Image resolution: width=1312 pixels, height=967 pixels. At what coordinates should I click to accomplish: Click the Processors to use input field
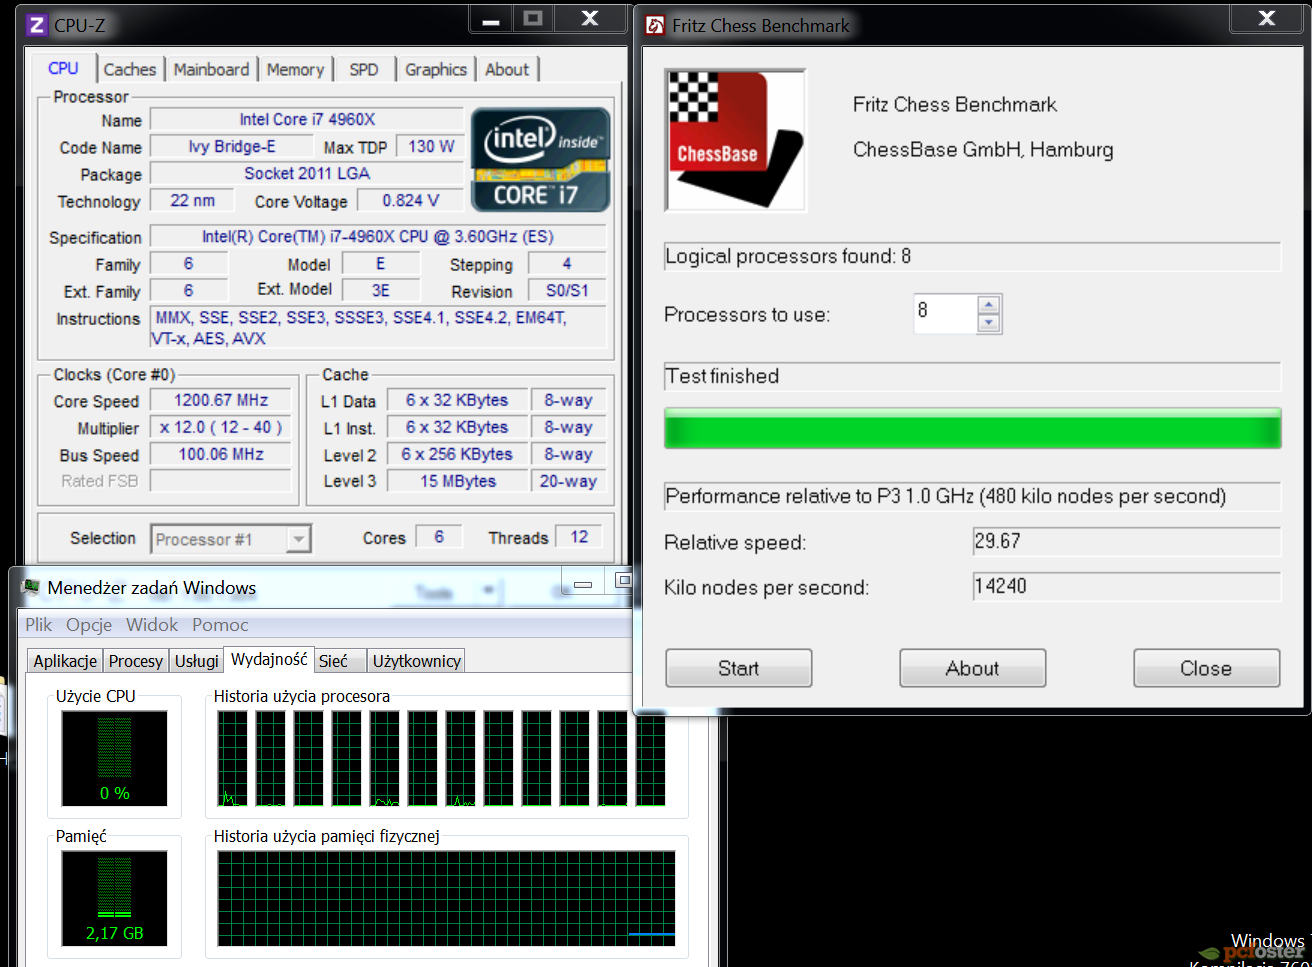coord(945,313)
